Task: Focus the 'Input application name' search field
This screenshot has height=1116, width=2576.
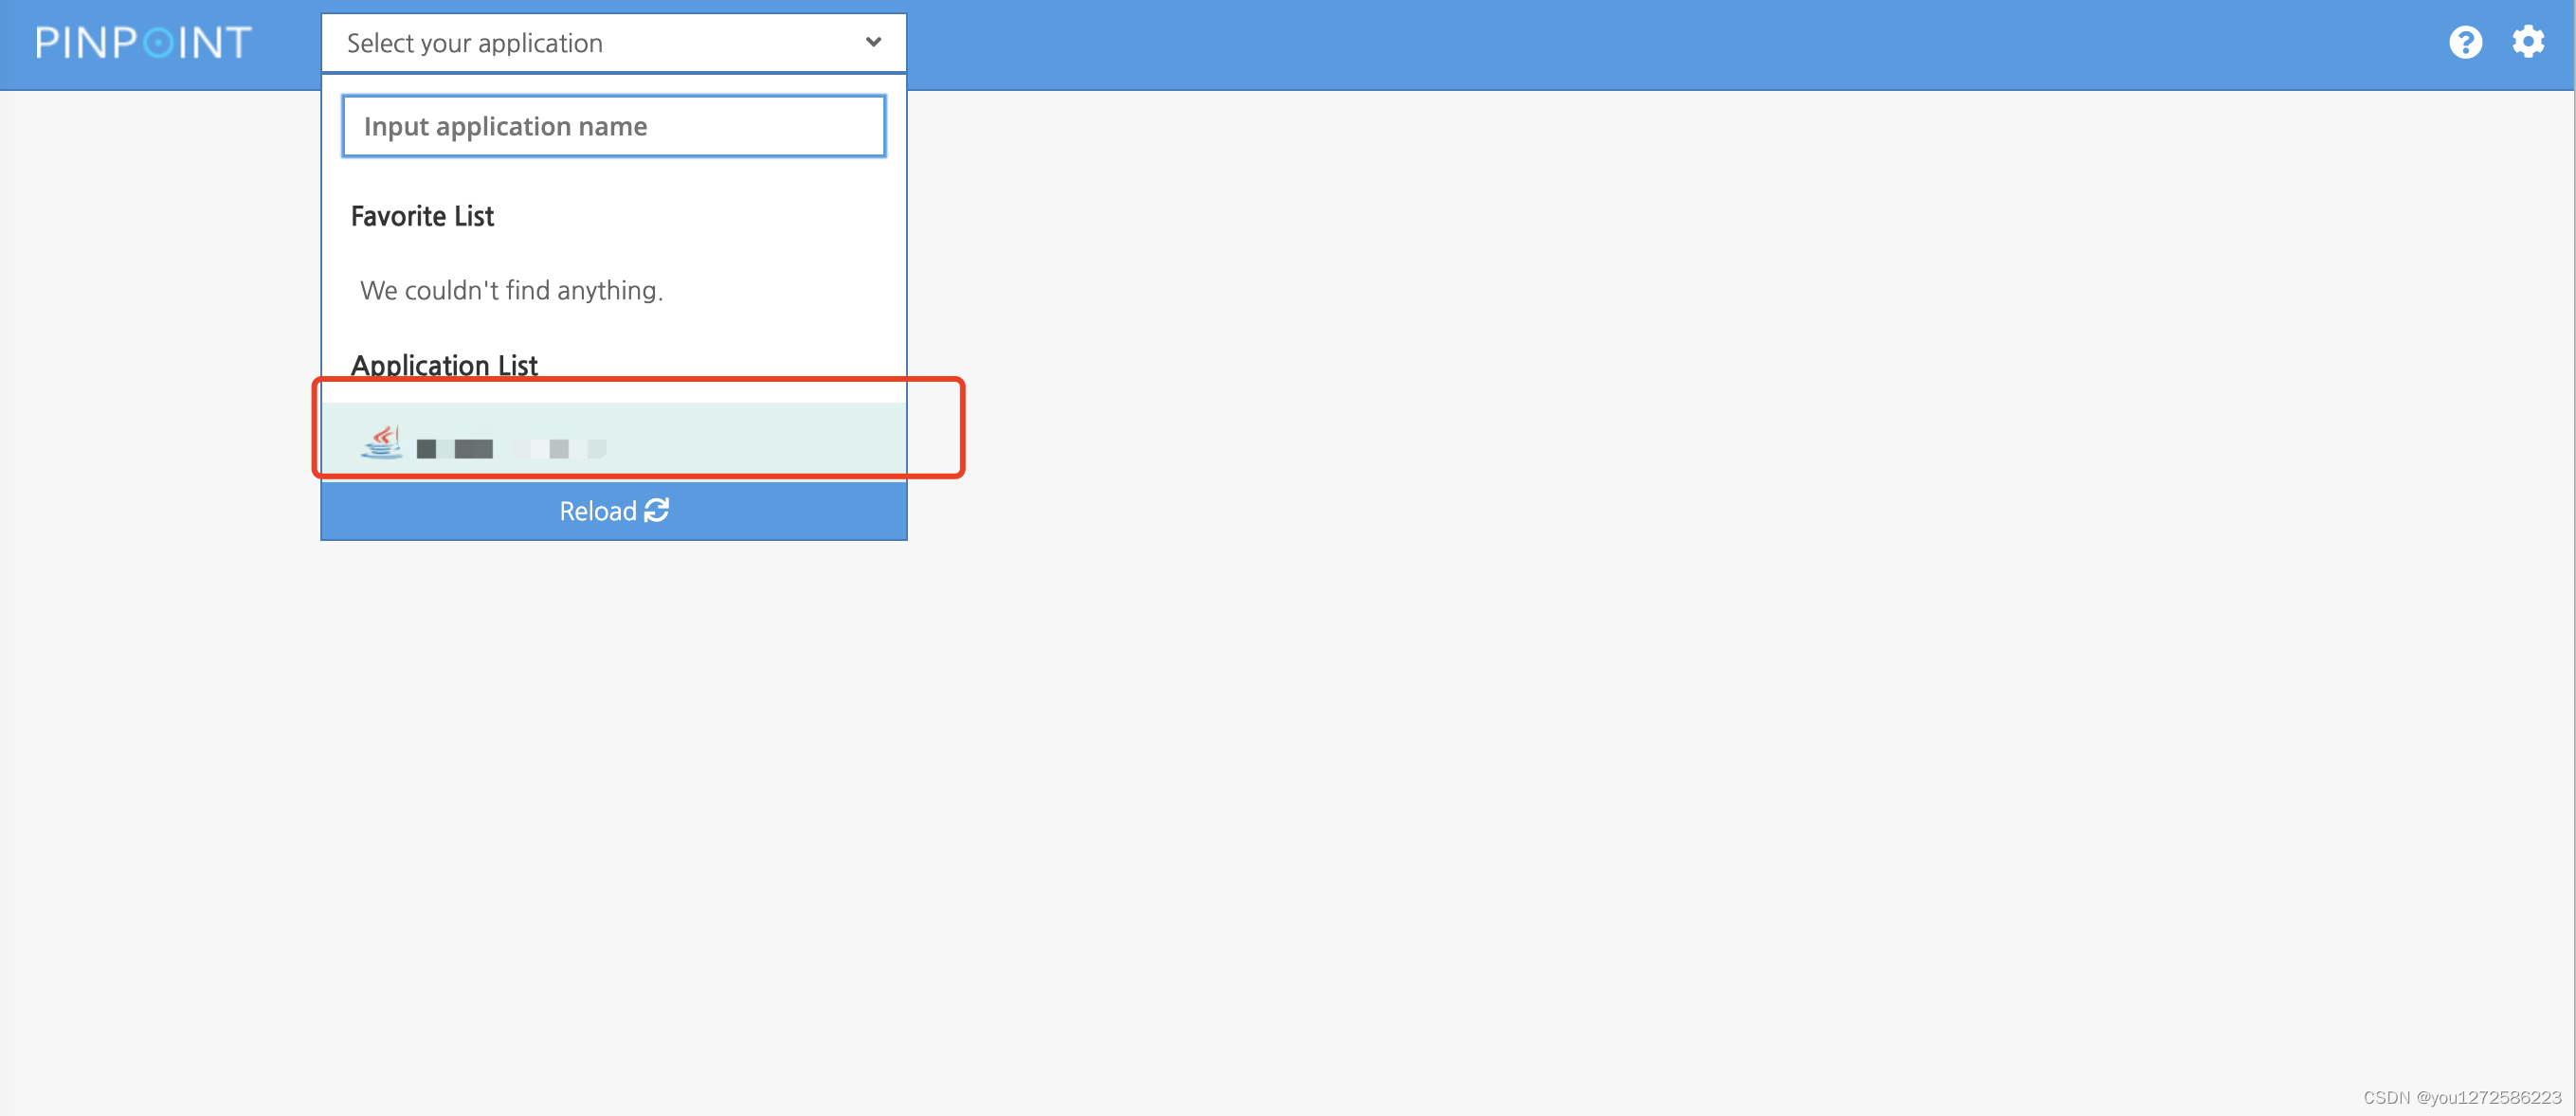Action: [x=614, y=126]
